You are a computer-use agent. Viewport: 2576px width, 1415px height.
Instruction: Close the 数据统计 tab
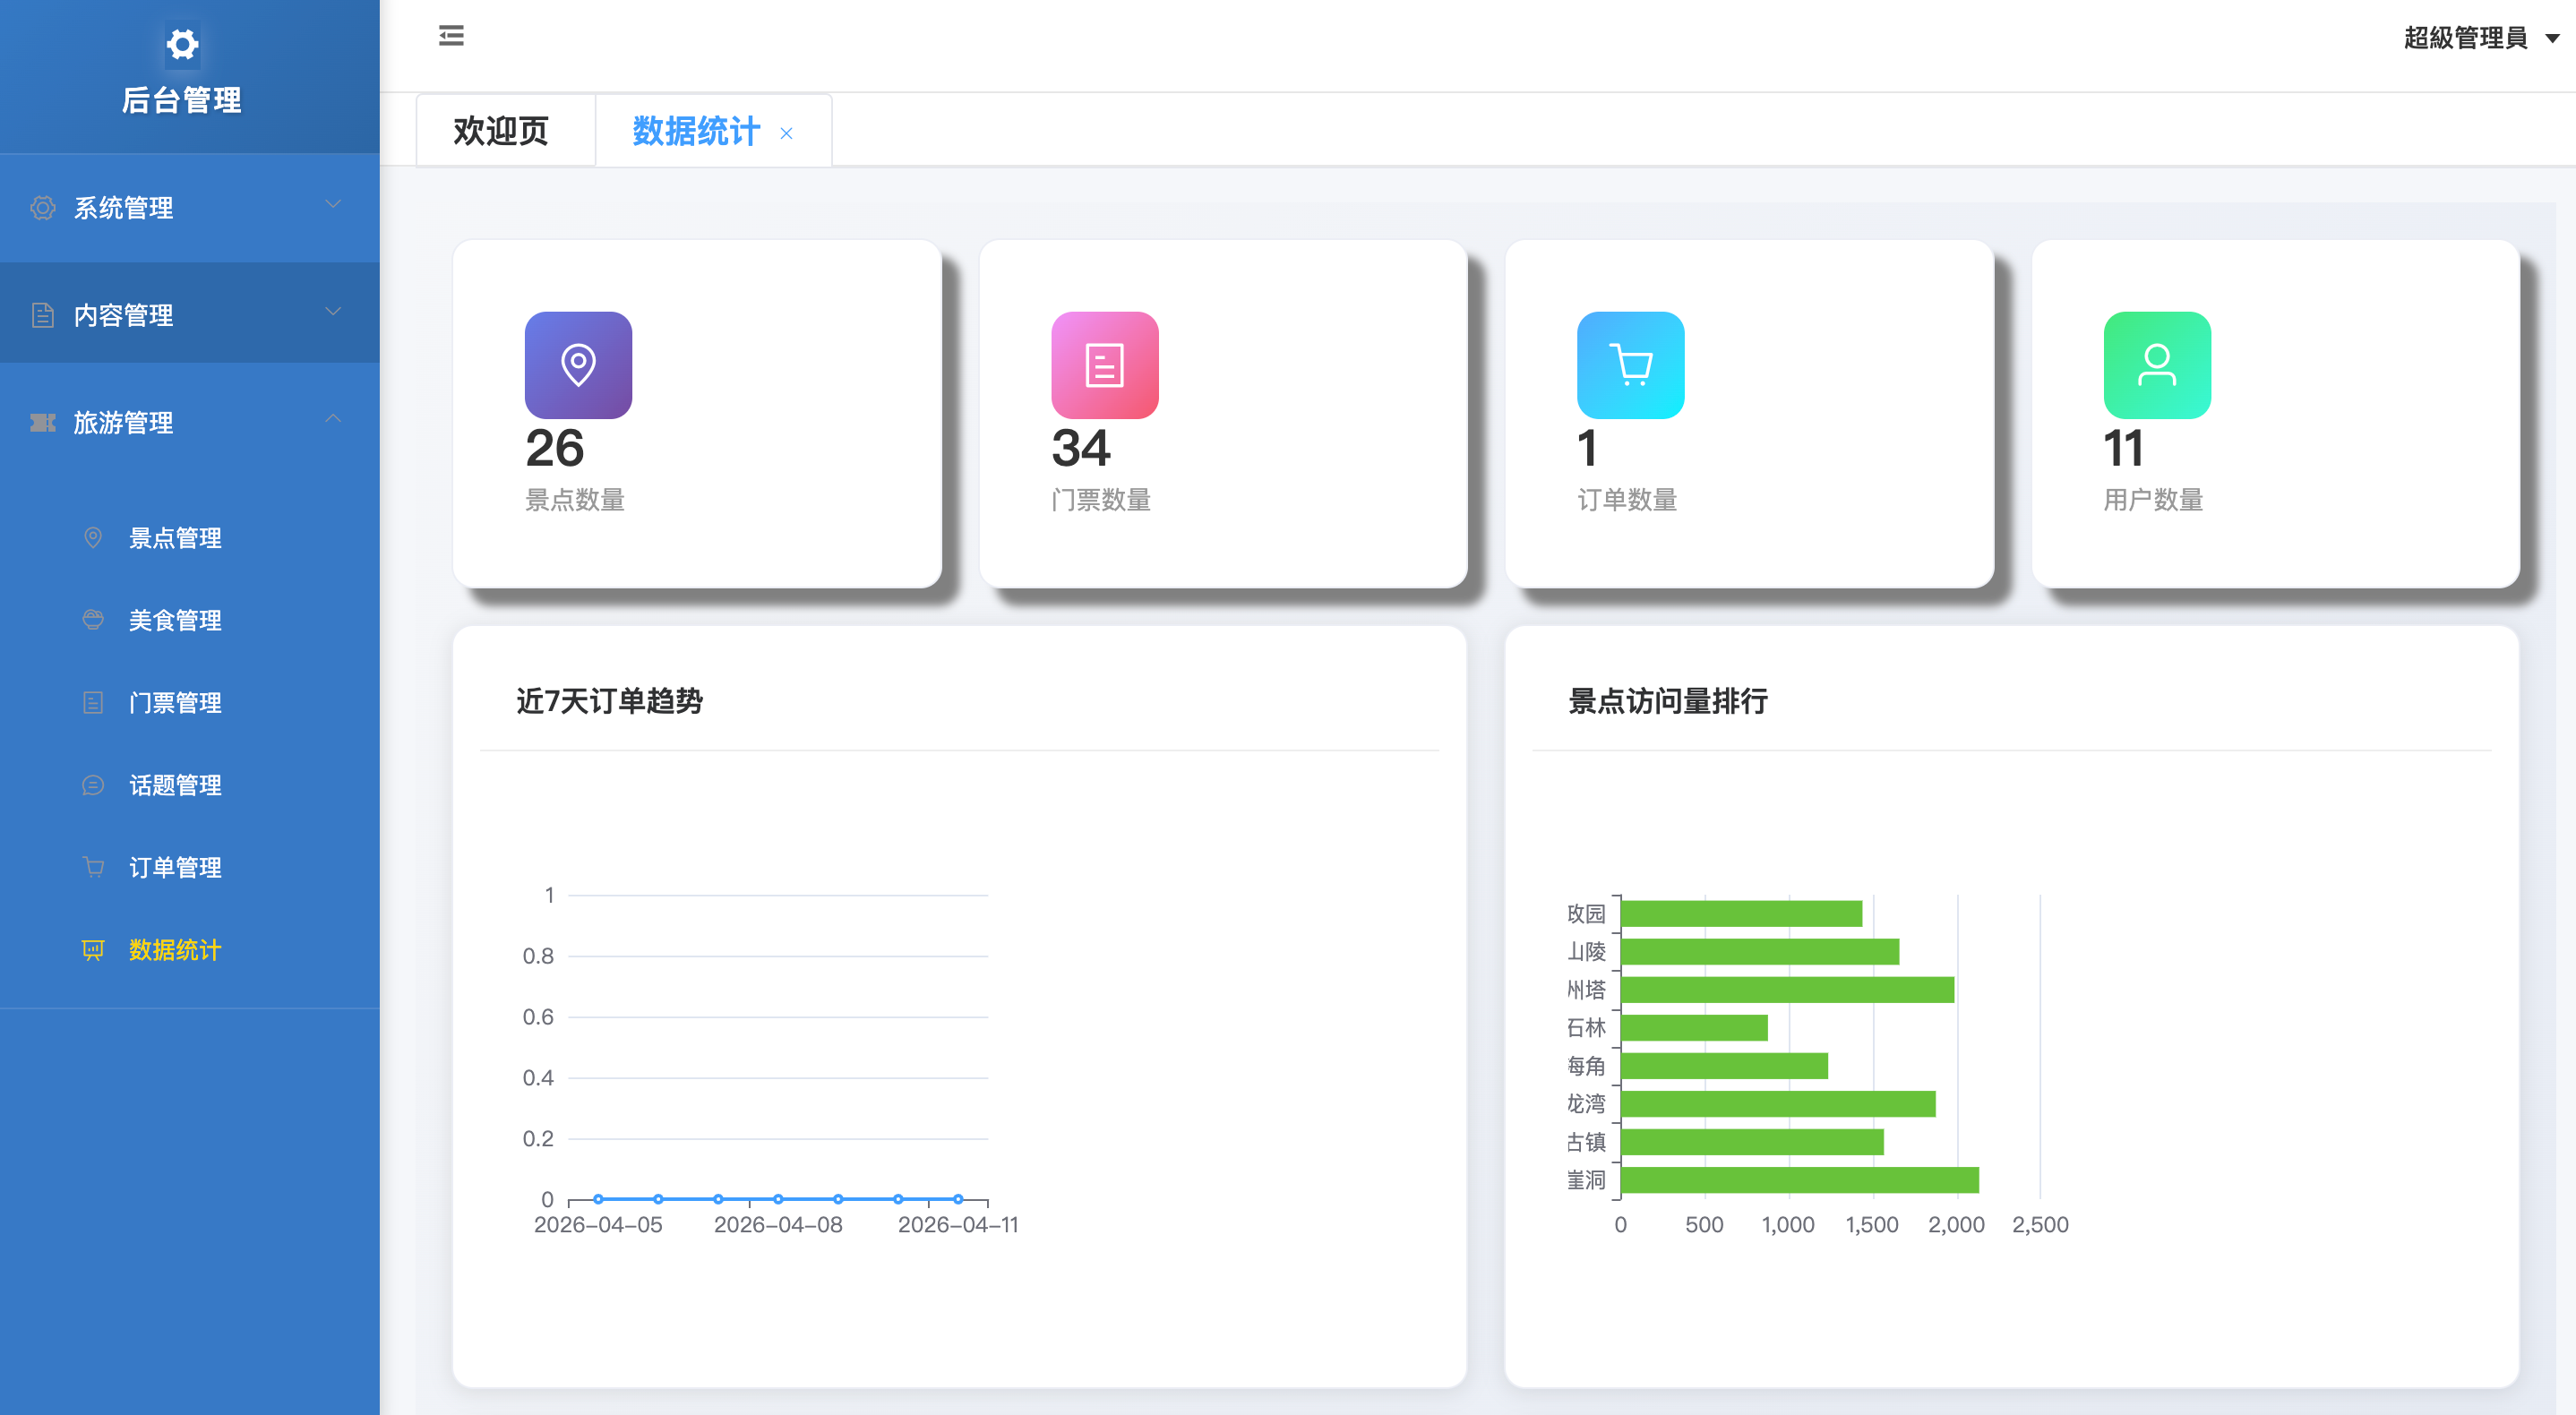(786, 133)
